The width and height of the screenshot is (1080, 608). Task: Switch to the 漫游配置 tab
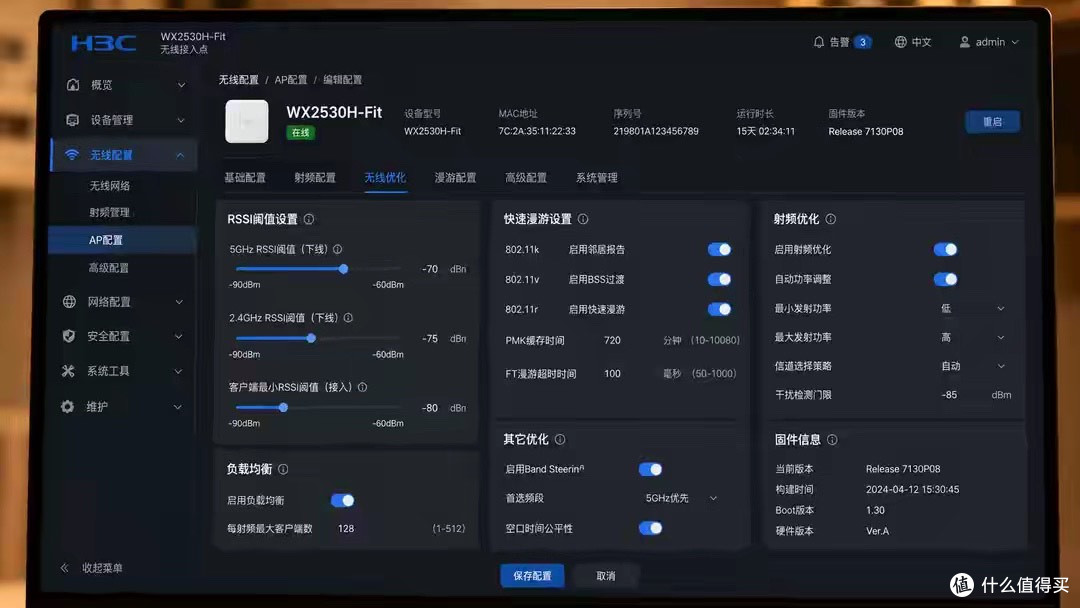[455, 178]
